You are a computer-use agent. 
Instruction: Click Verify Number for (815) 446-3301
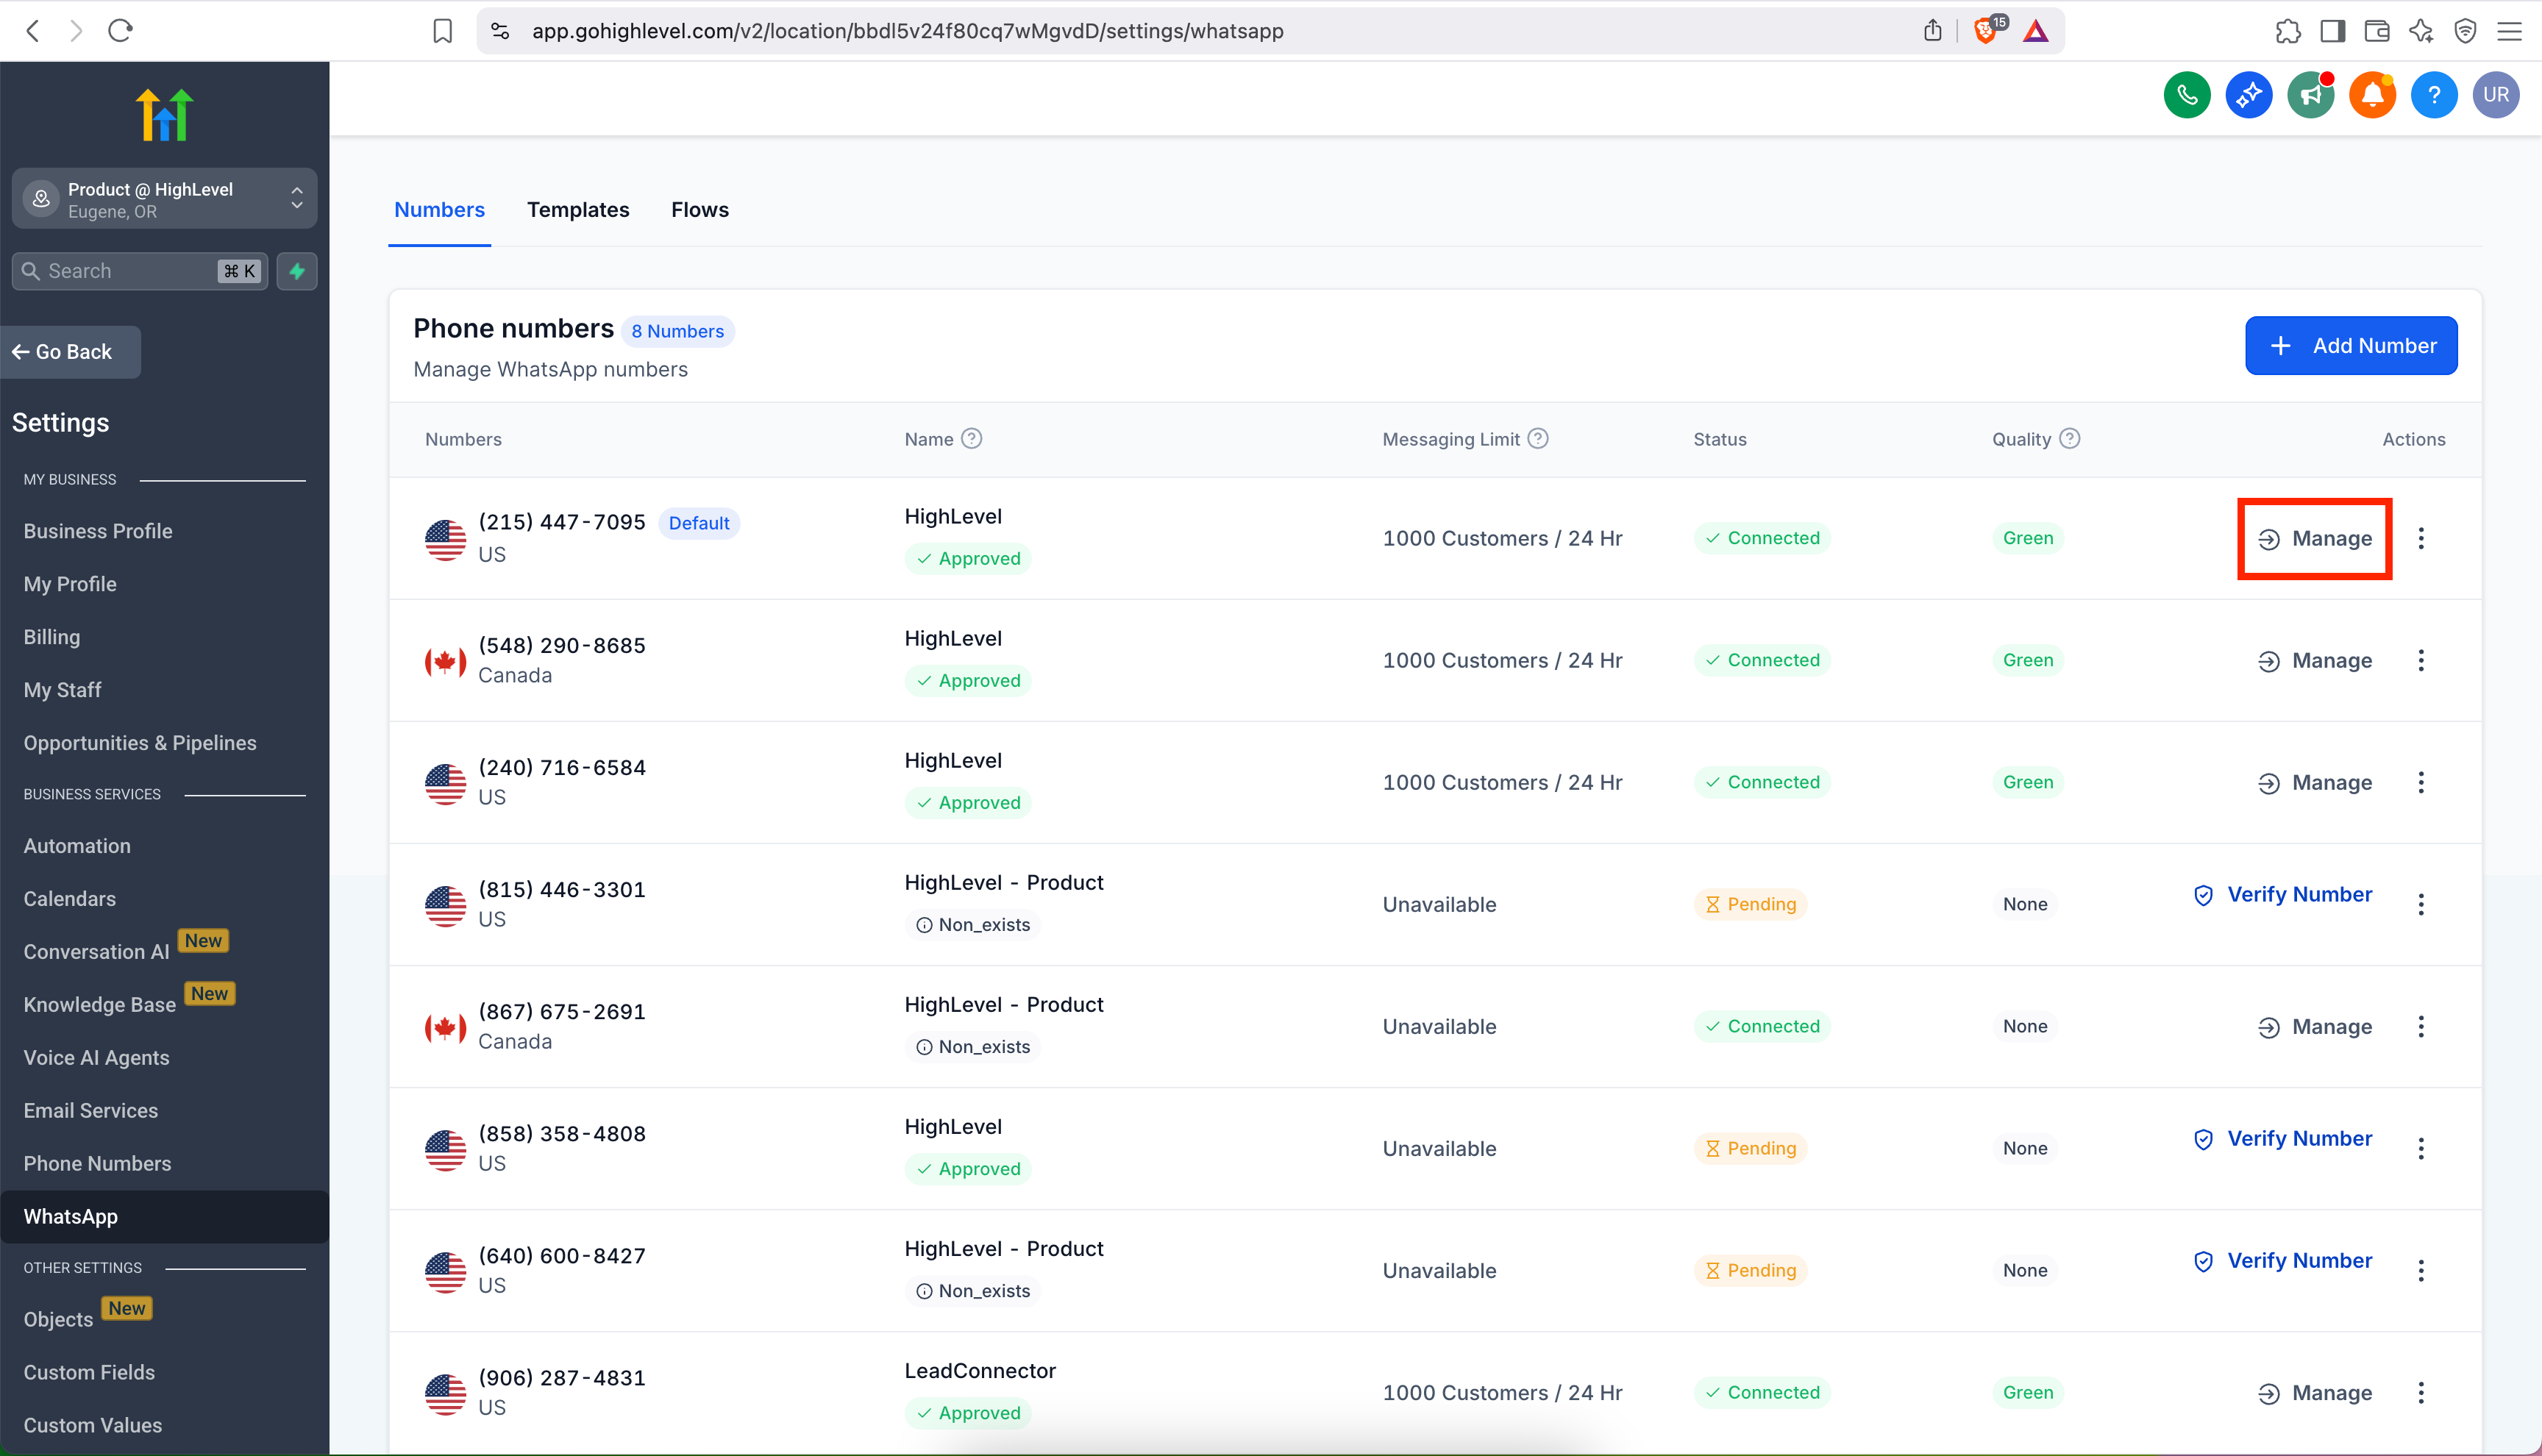pyautogui.click(x=2282, y=895)
